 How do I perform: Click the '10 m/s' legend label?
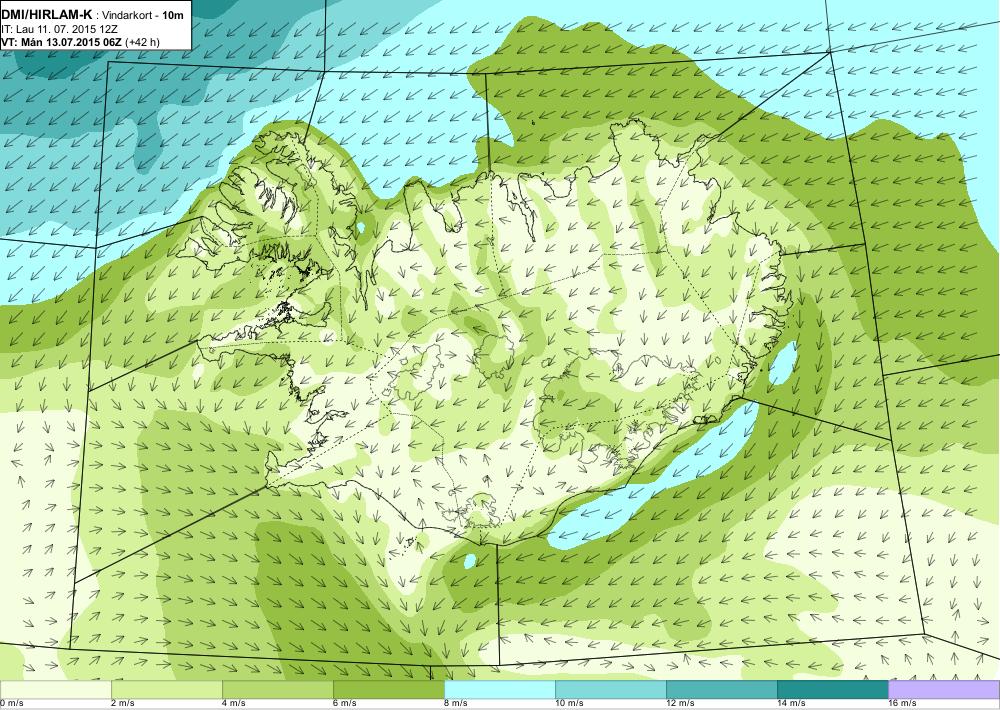pos(570,703)
